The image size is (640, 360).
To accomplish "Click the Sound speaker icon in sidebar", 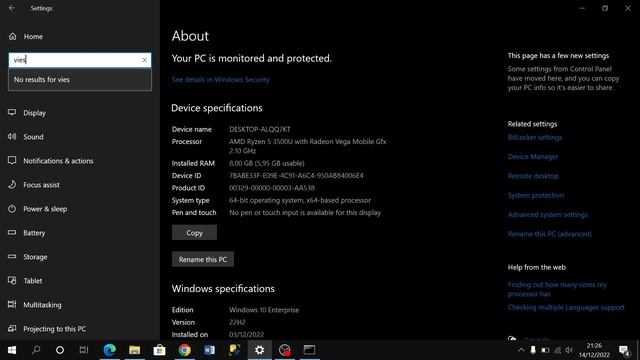I will click(x=12, y=136).
